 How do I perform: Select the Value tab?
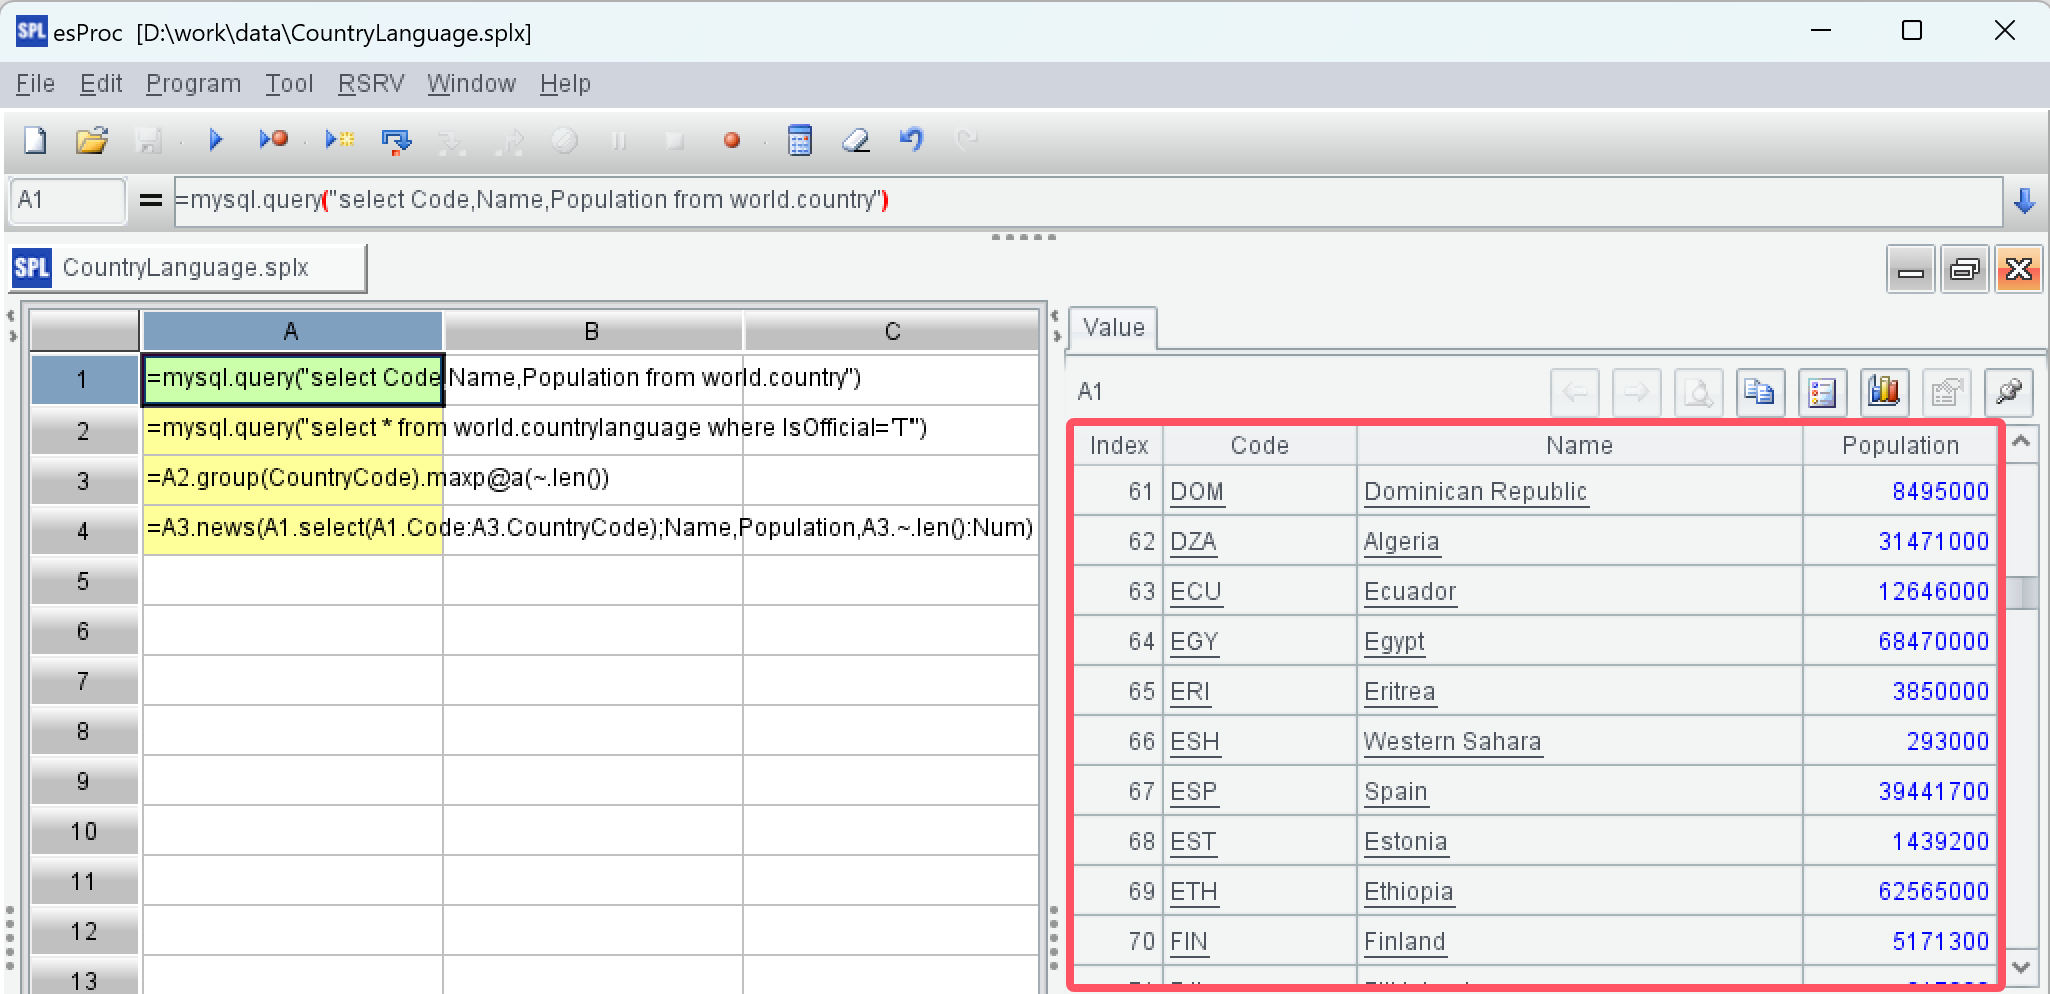pos(1113,328)
